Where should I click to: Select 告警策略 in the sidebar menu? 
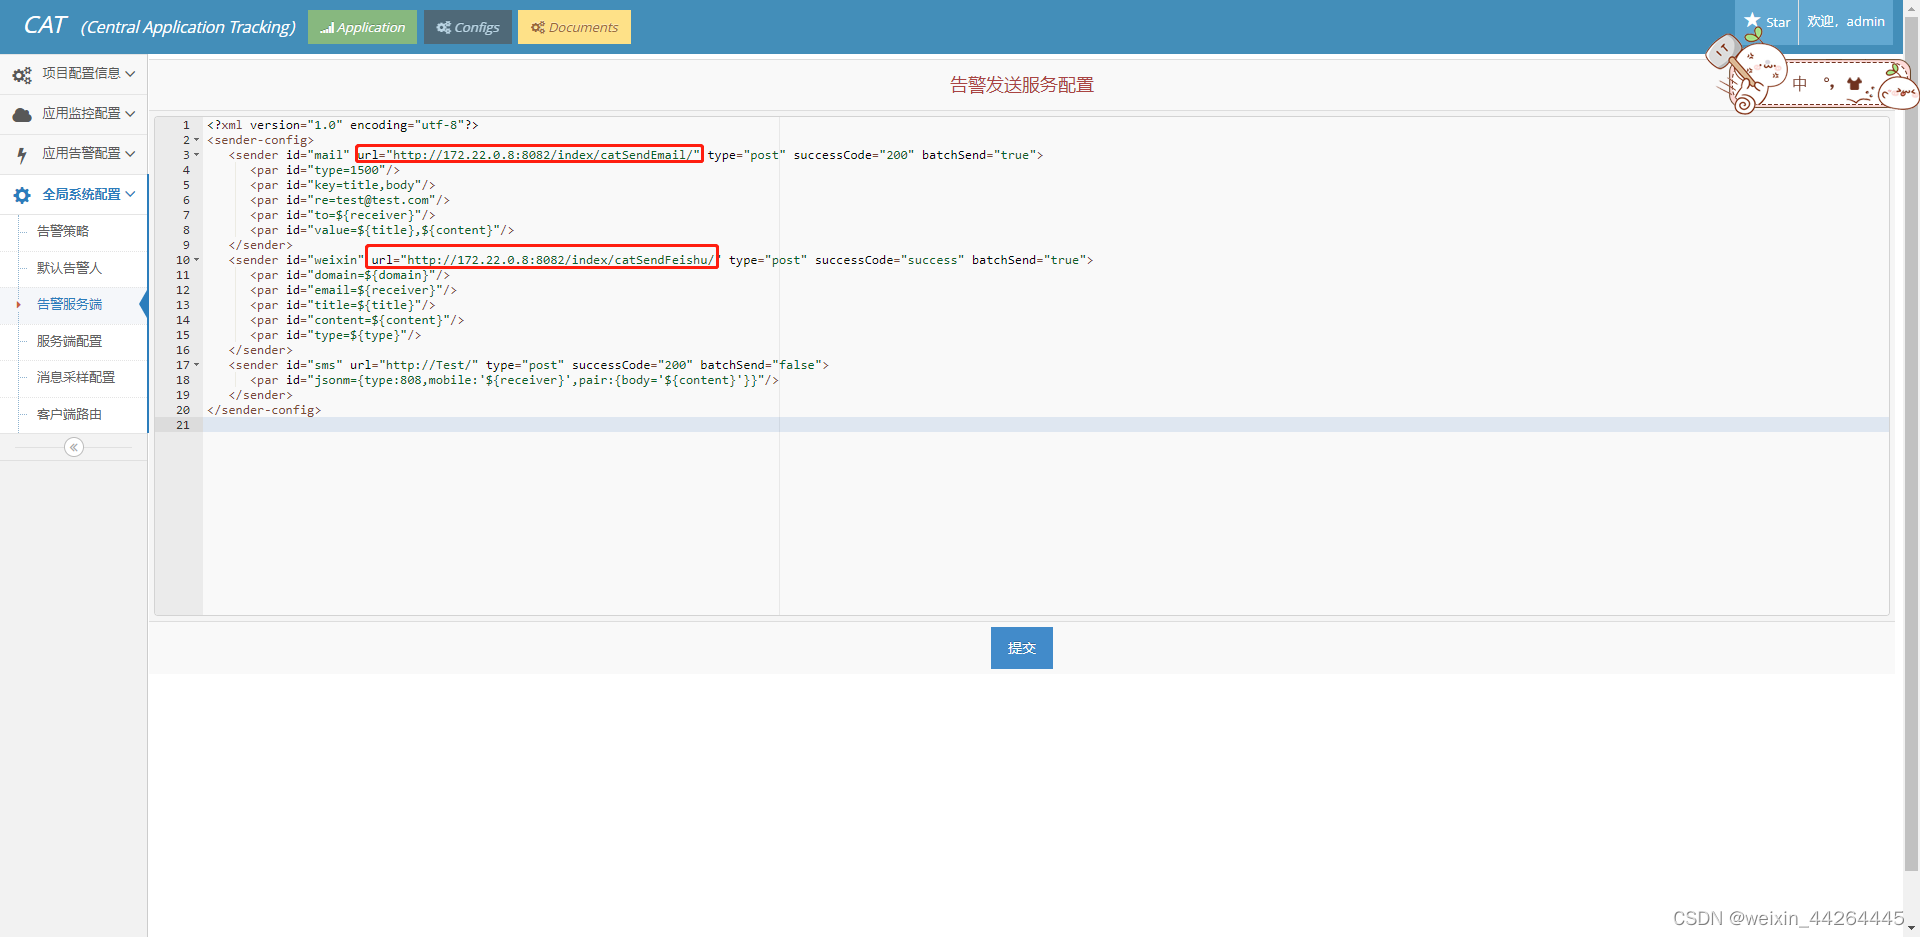click(62, 231)
